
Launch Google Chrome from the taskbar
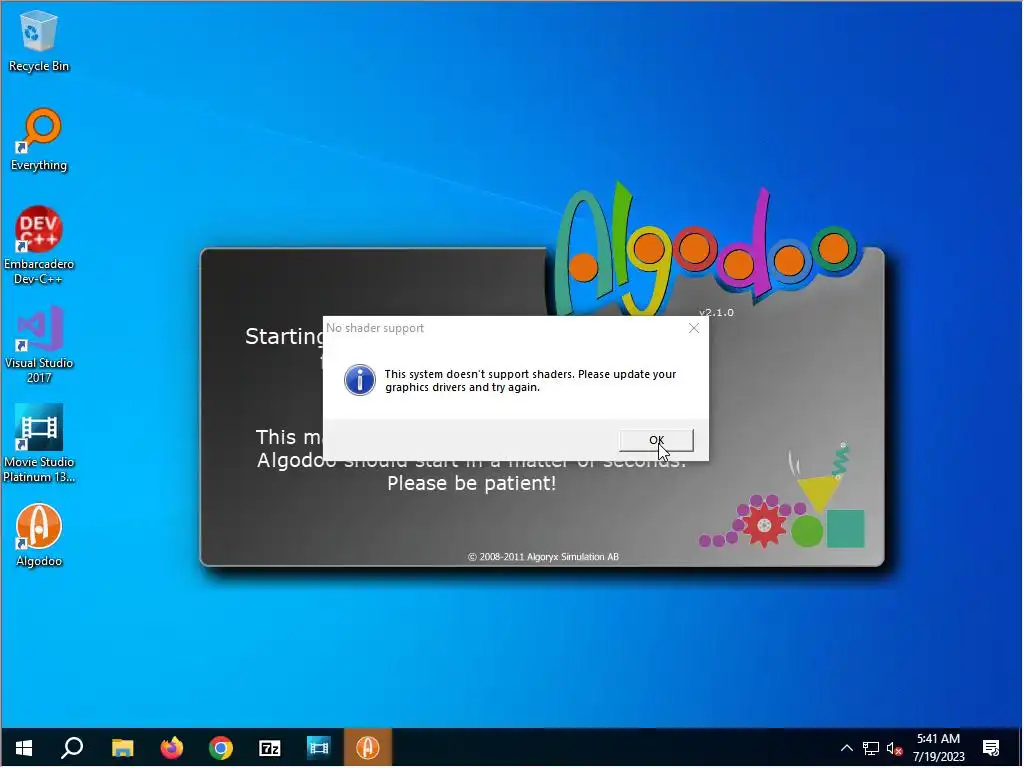[221, 748]
